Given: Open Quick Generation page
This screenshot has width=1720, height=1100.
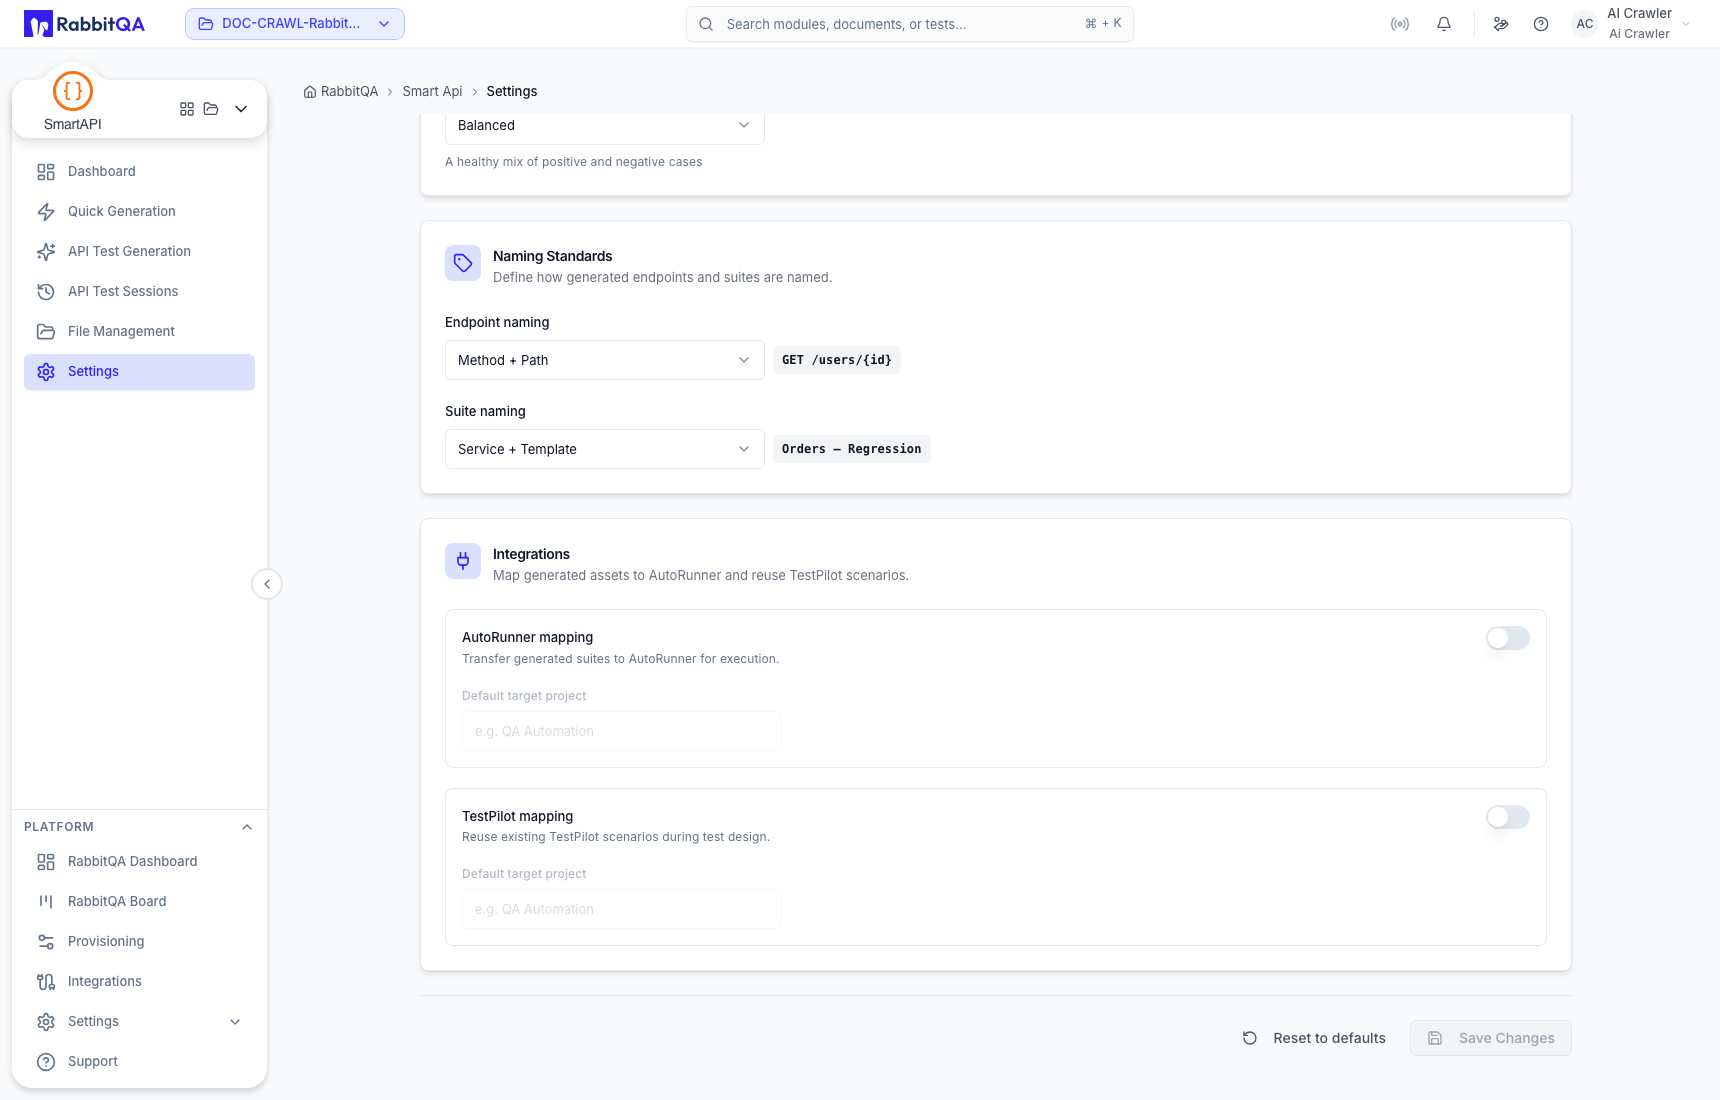Looking at the screenshot, I should coord(140,212).
